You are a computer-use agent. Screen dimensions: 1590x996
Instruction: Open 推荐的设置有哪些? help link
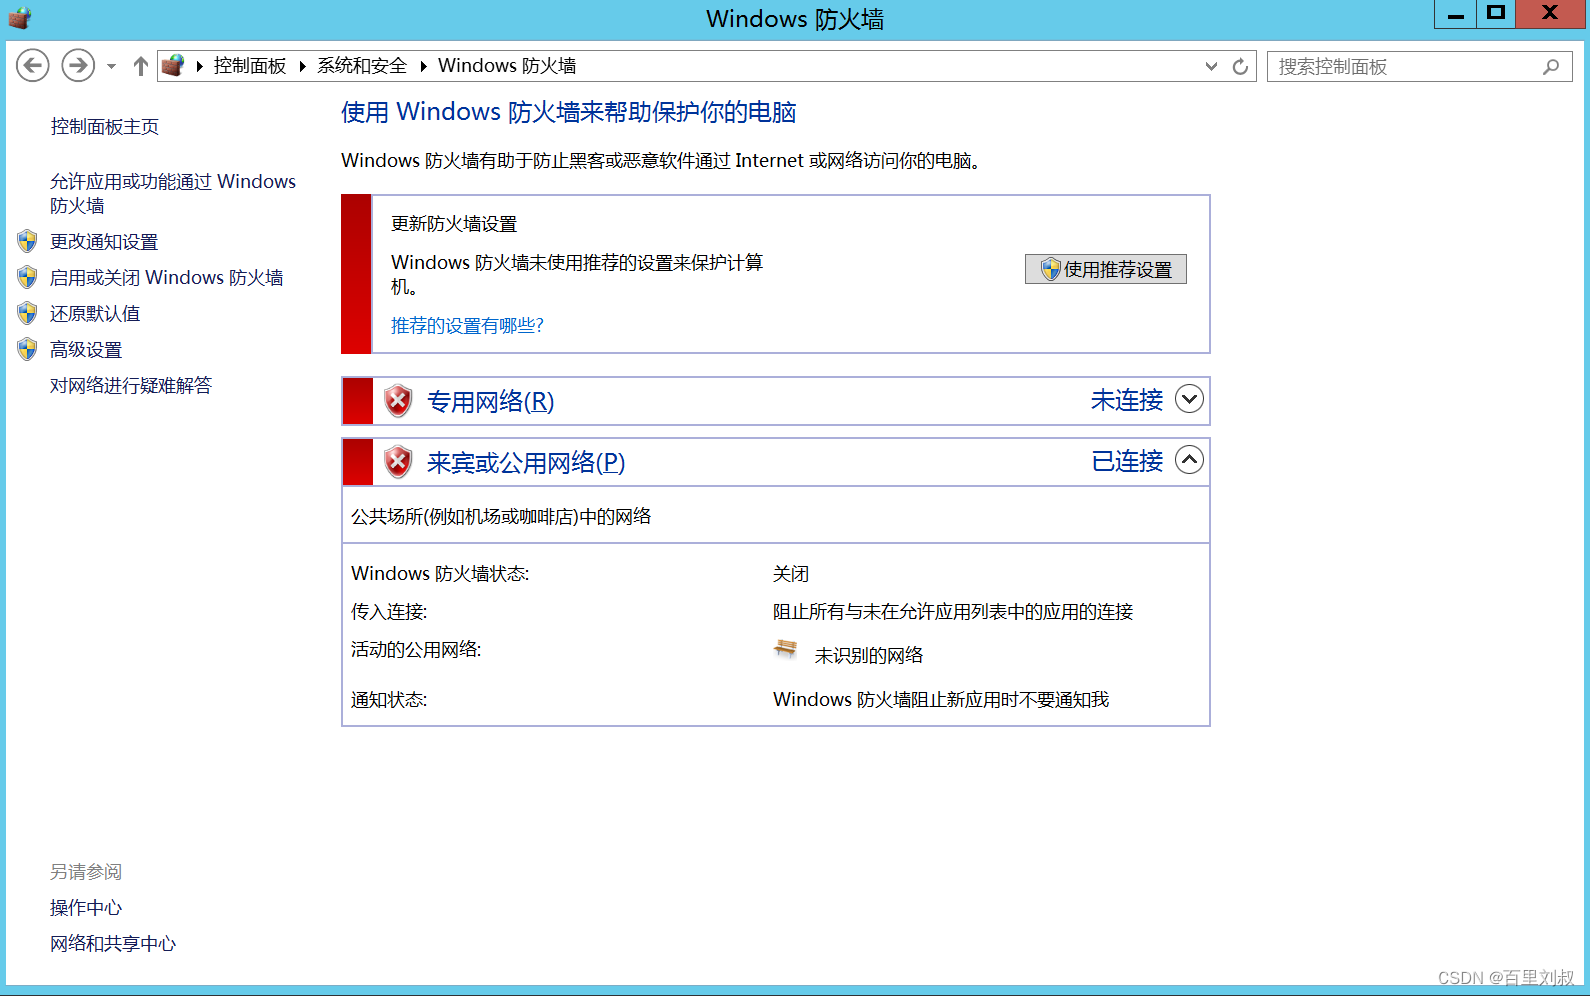tap(467, 325)
